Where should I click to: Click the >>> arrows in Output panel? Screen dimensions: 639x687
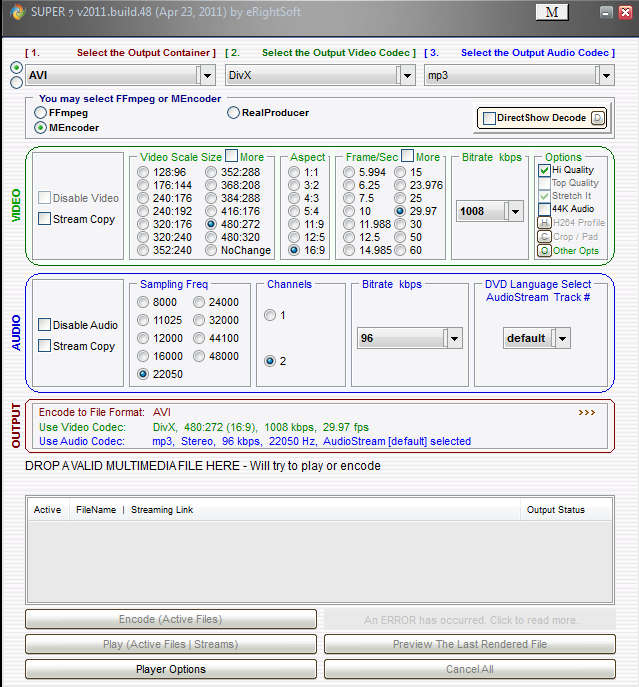[x=586, y=413]
